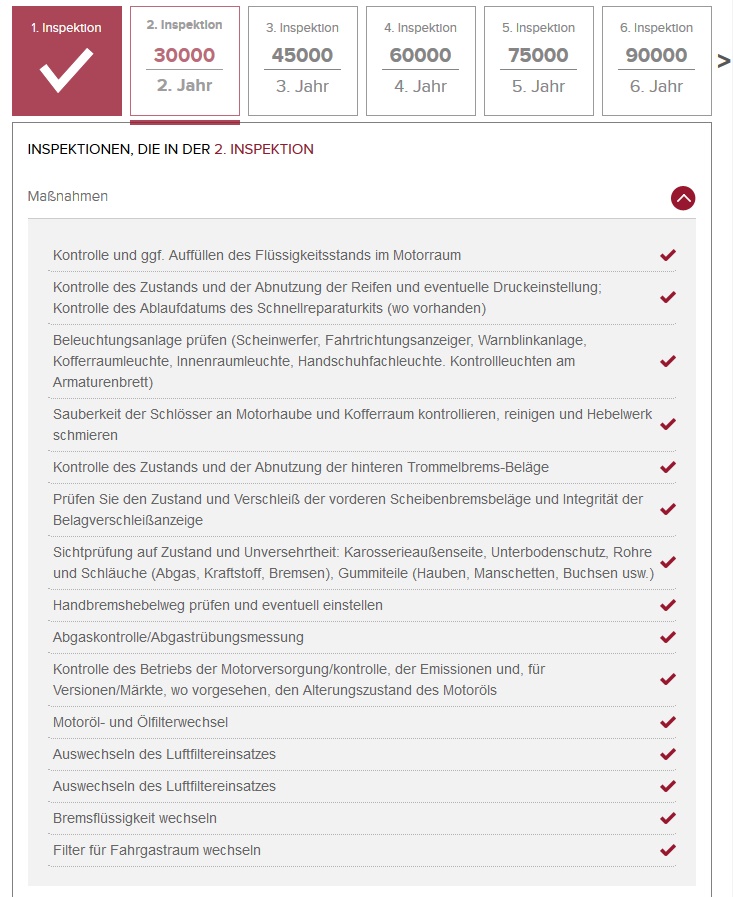Image resolution: width=733 pixels, height=897 pixels.
Task: Toggle the Beleuchtungsanlage prüfen checkmark
Action: point(668,361)
